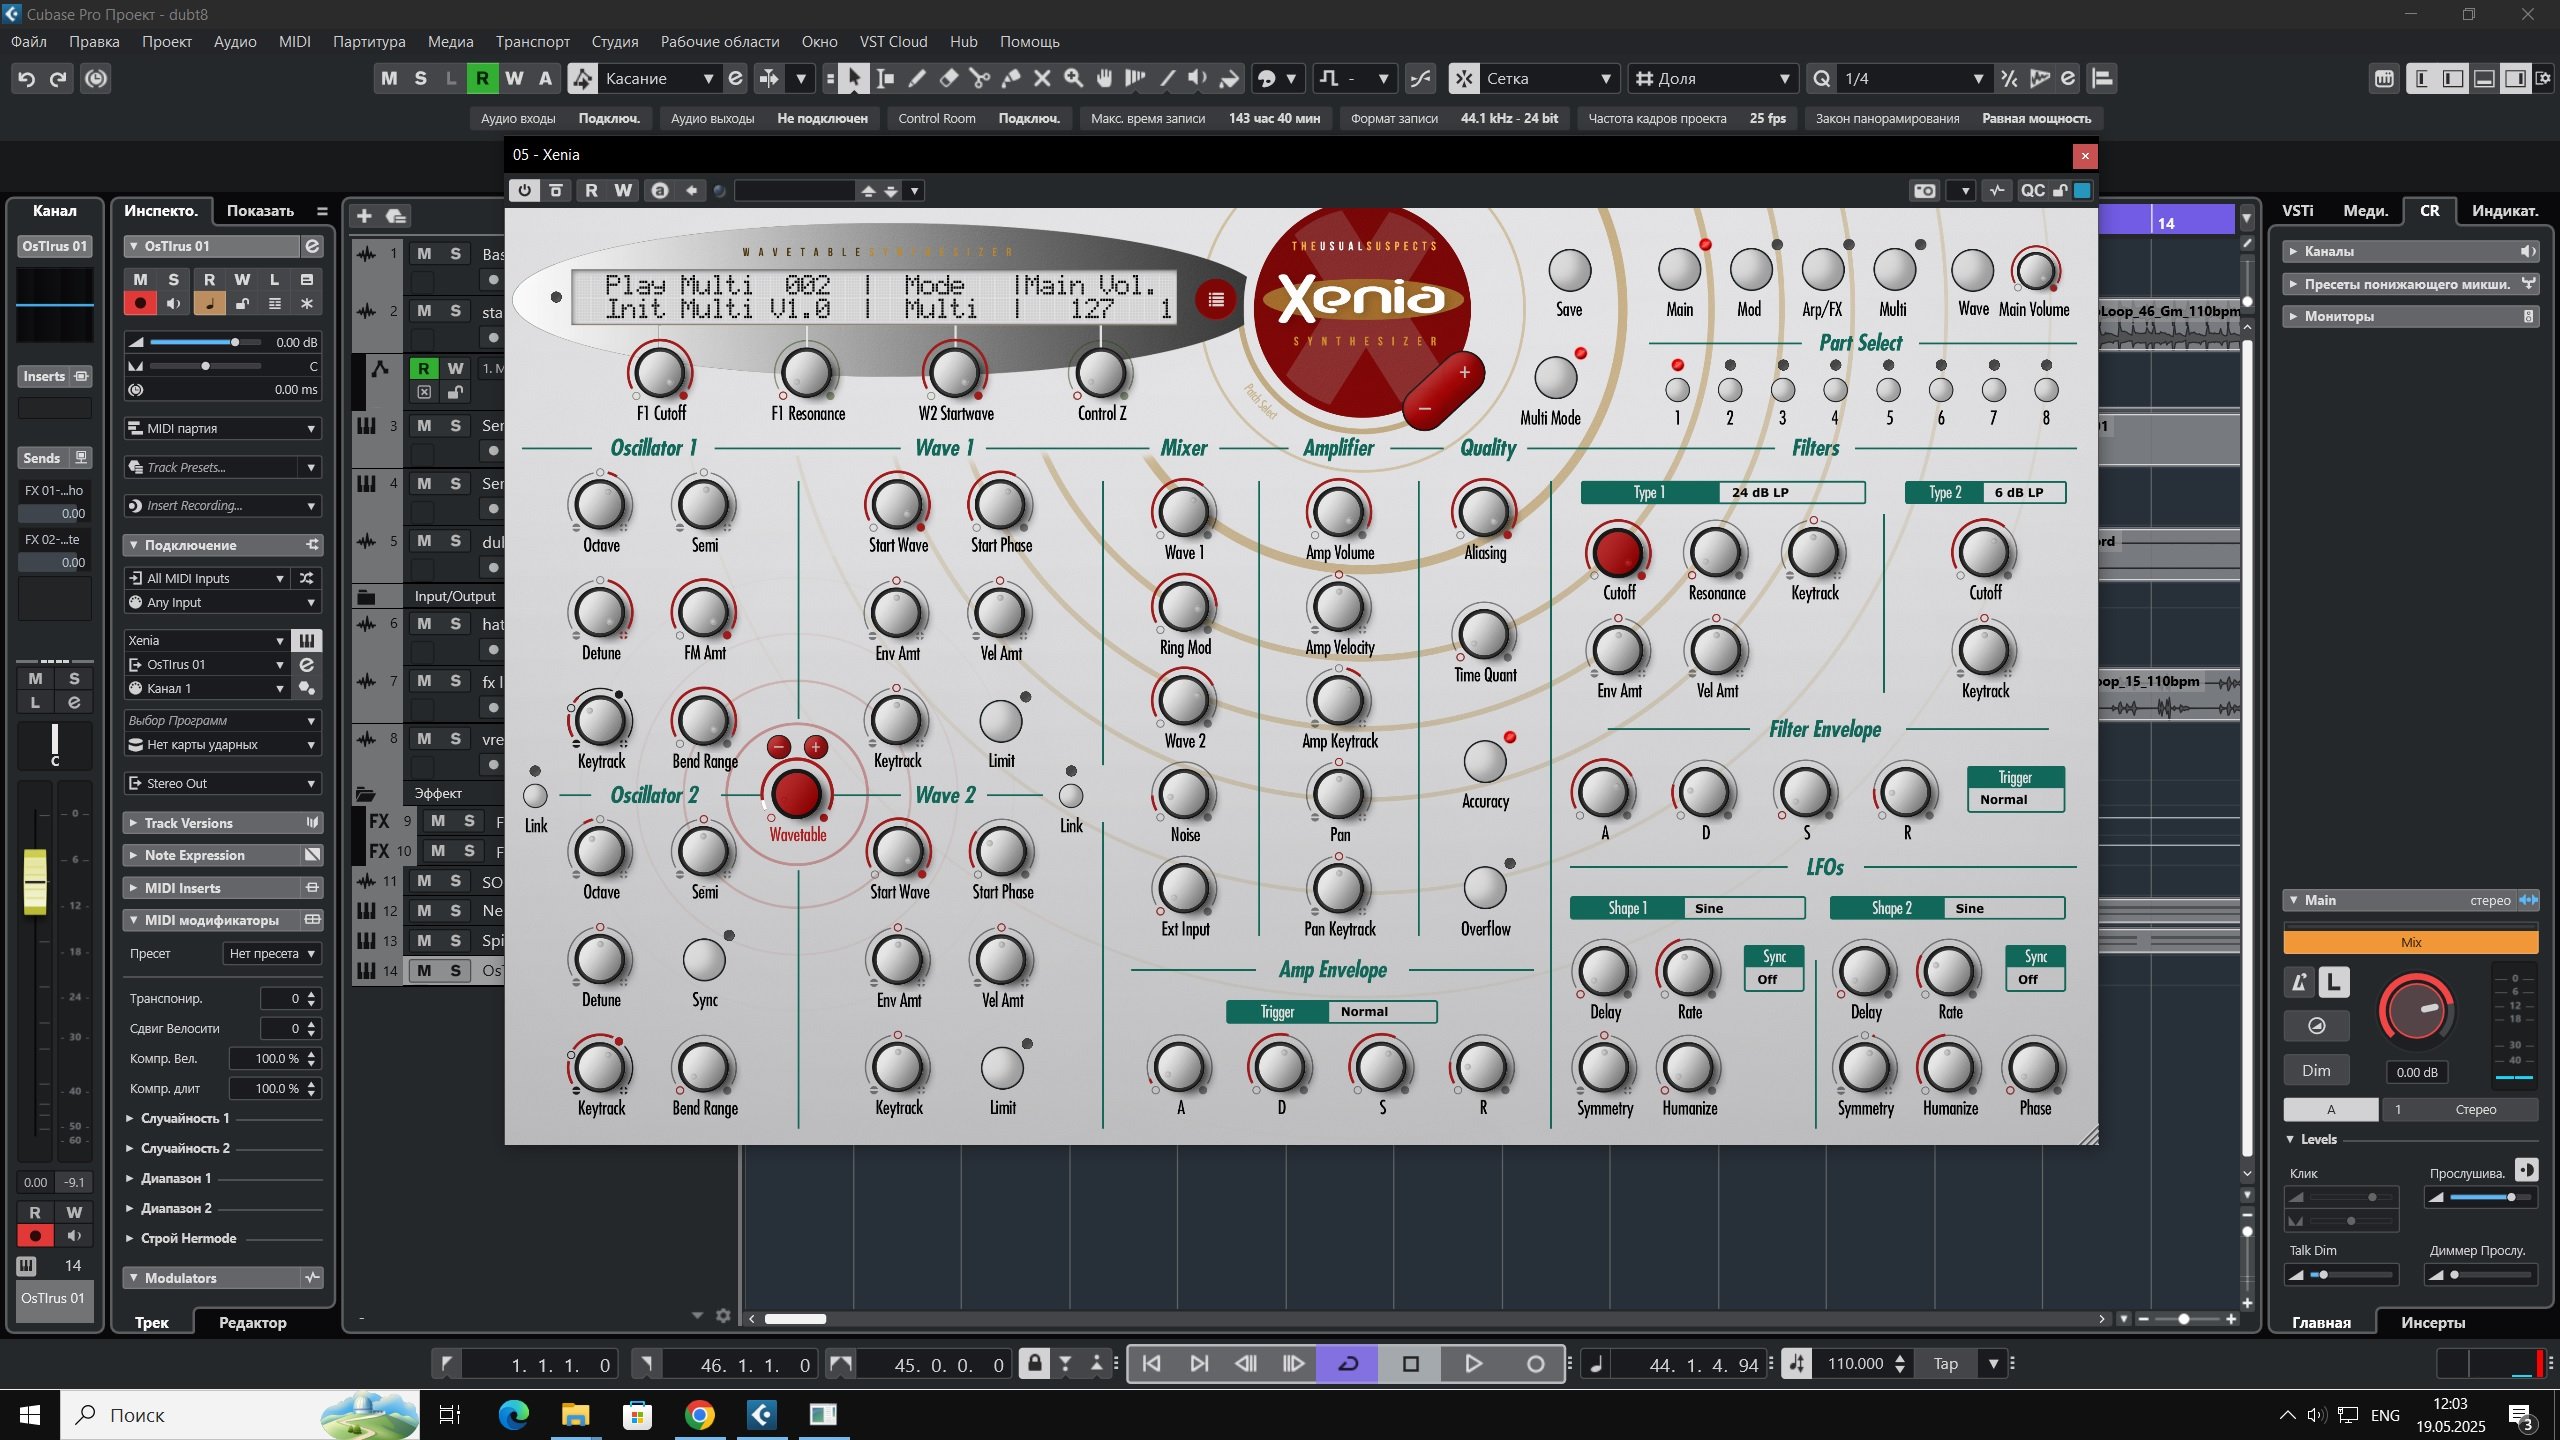Open LFO Shape 1 Sine dropdown
Screen dimensions: 2560x1440
1744,908
